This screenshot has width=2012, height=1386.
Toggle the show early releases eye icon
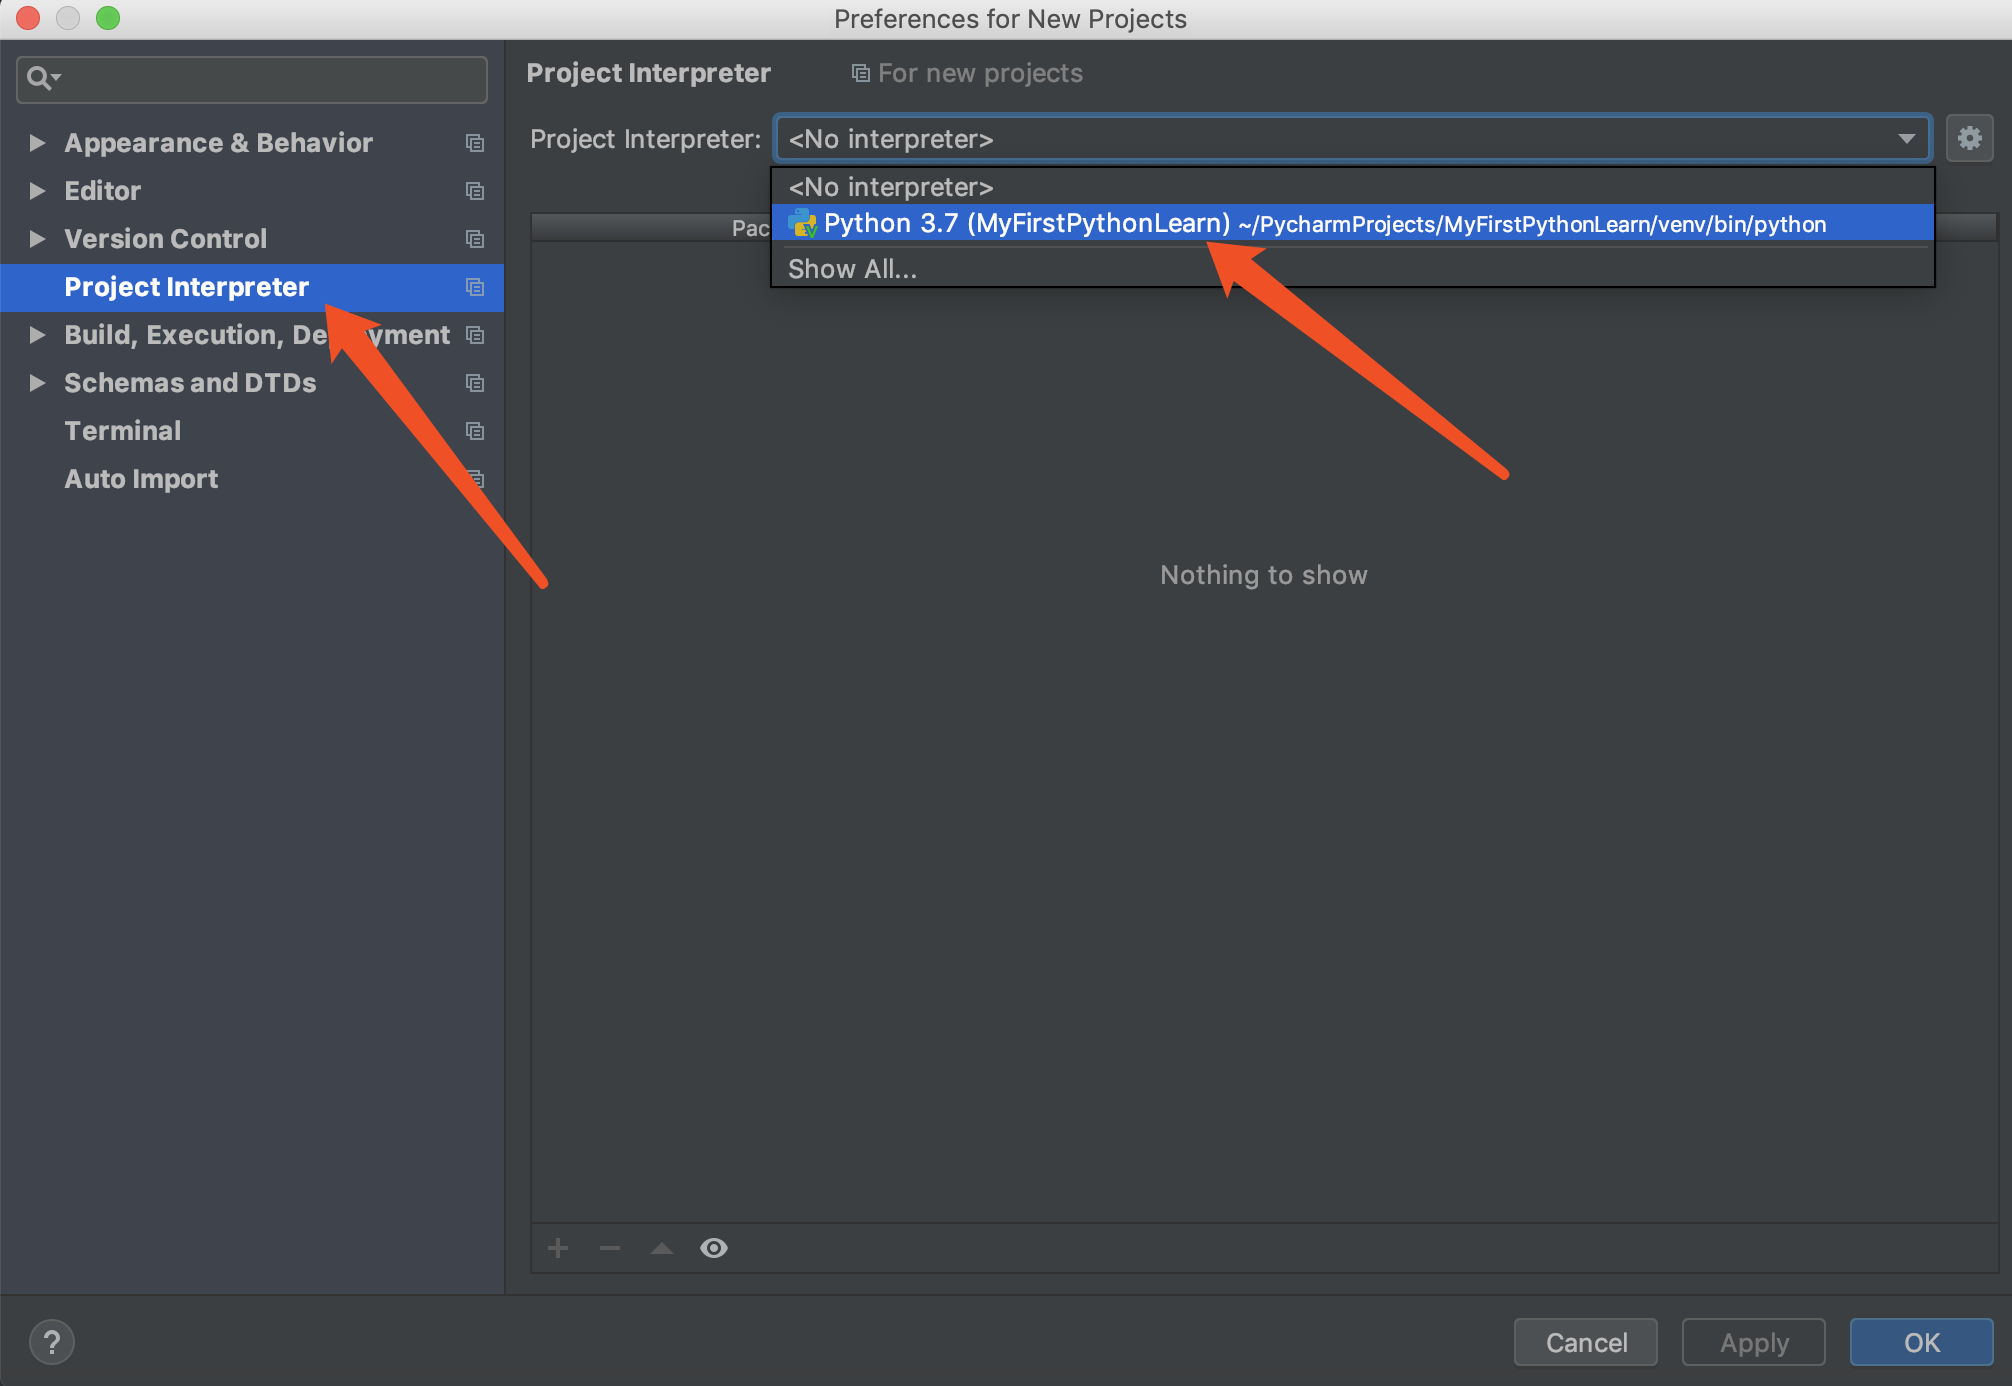(x=714, y=1248)
